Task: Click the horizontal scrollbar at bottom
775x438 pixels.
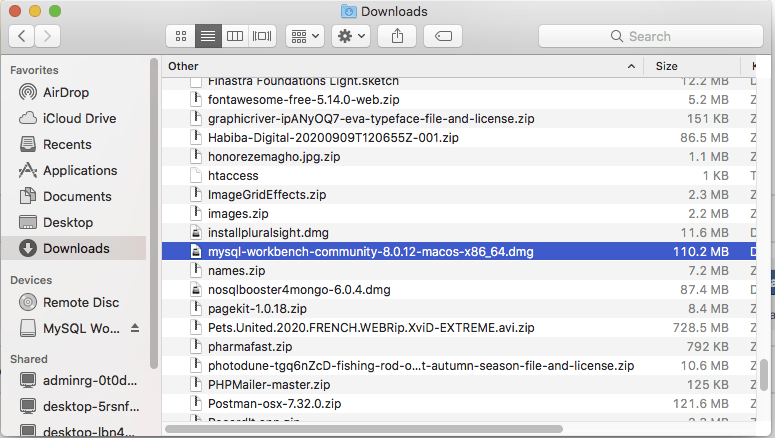Action: point(364,429)
